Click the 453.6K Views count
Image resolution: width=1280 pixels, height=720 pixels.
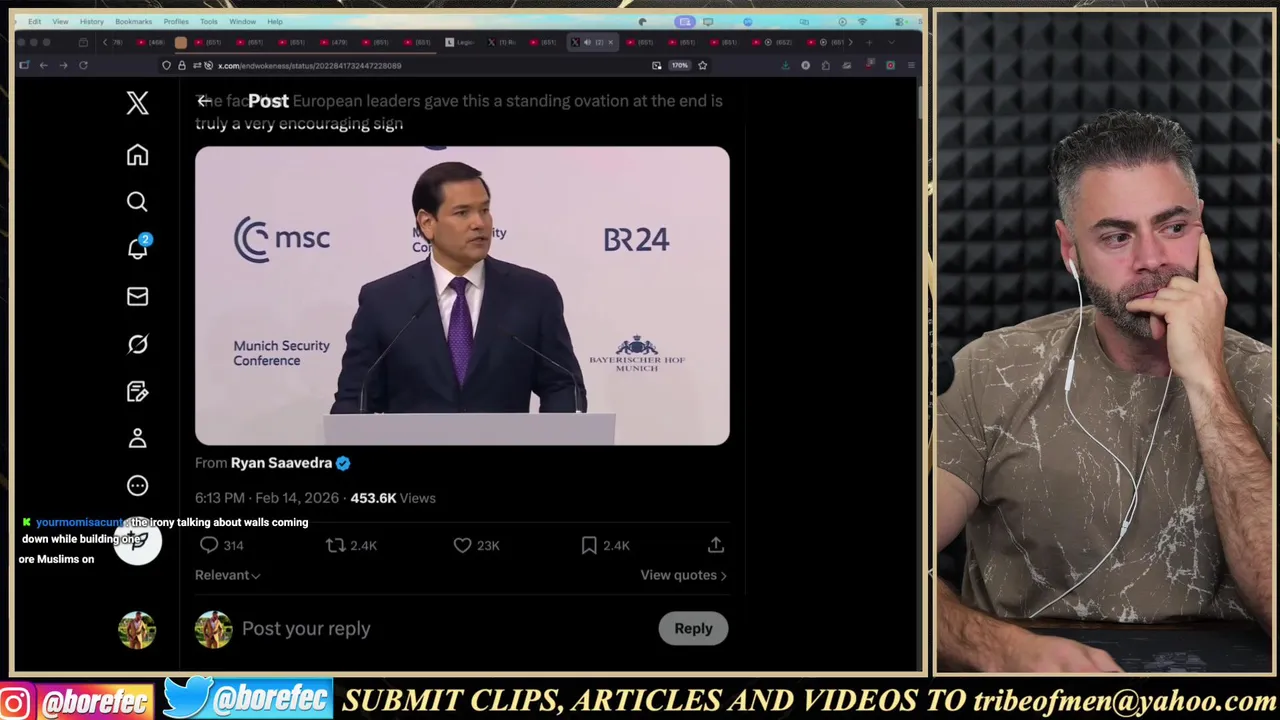(393, 498)
